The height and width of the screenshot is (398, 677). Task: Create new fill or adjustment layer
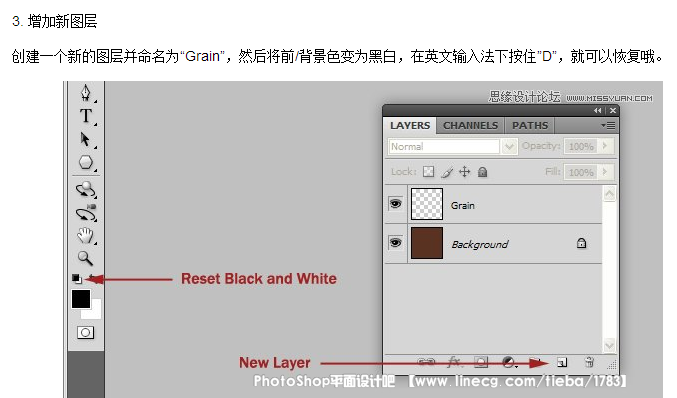pos(509,362)
